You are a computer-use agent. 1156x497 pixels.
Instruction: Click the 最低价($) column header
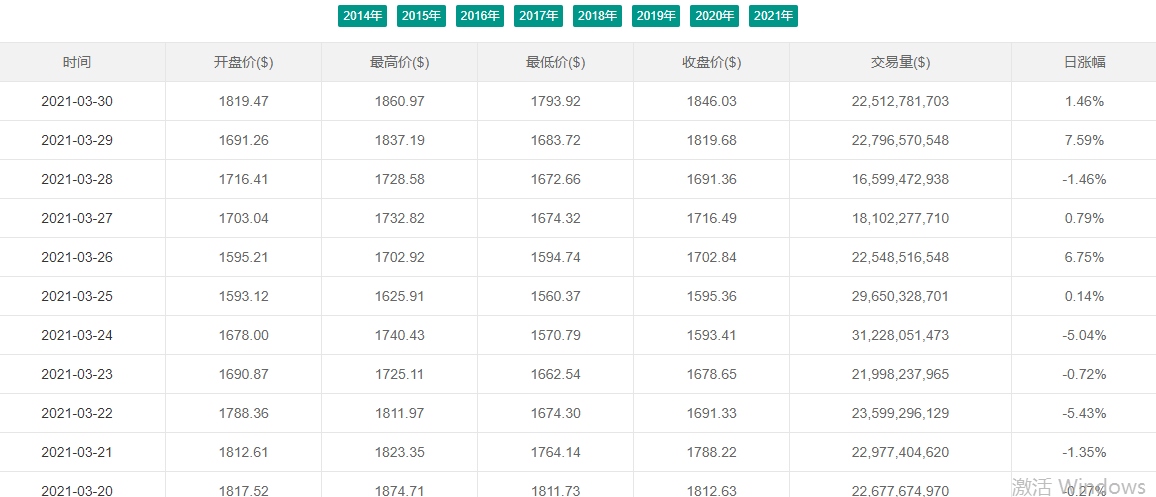(556, 63)
